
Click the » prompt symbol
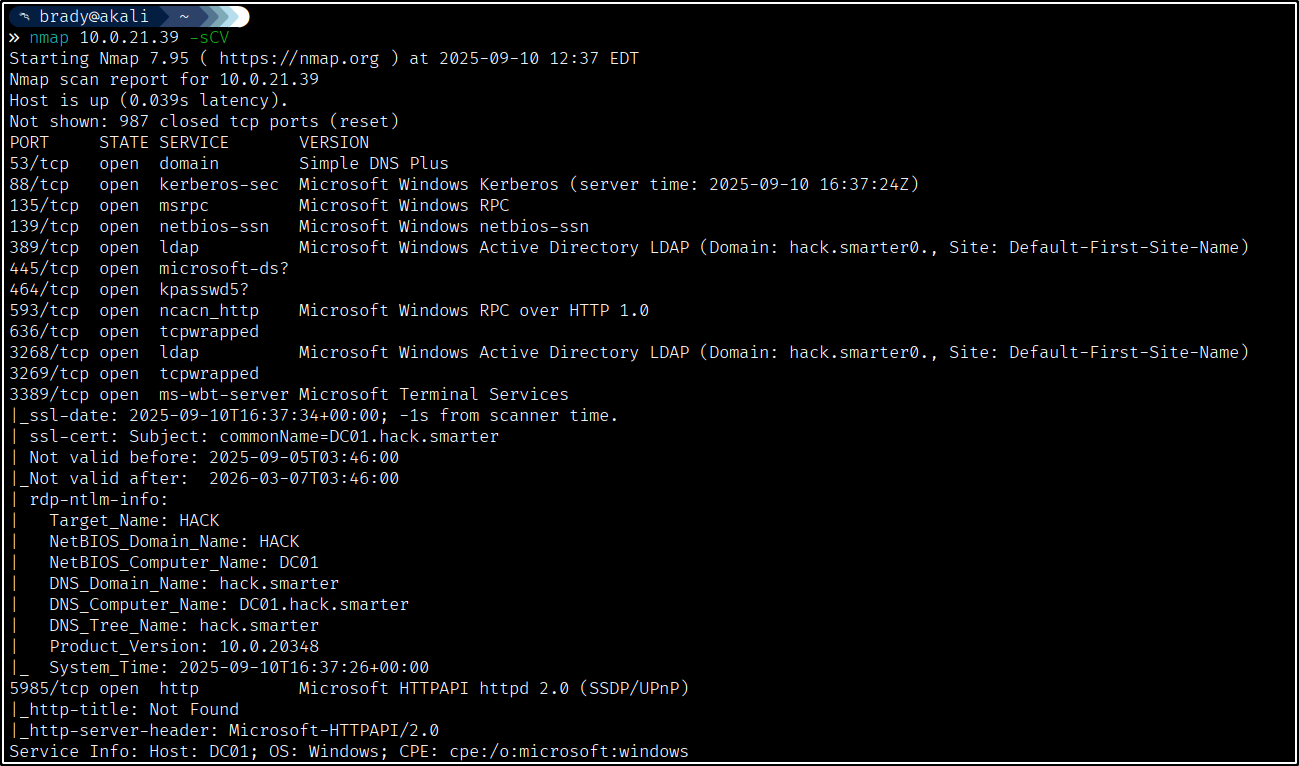point(14,38)
